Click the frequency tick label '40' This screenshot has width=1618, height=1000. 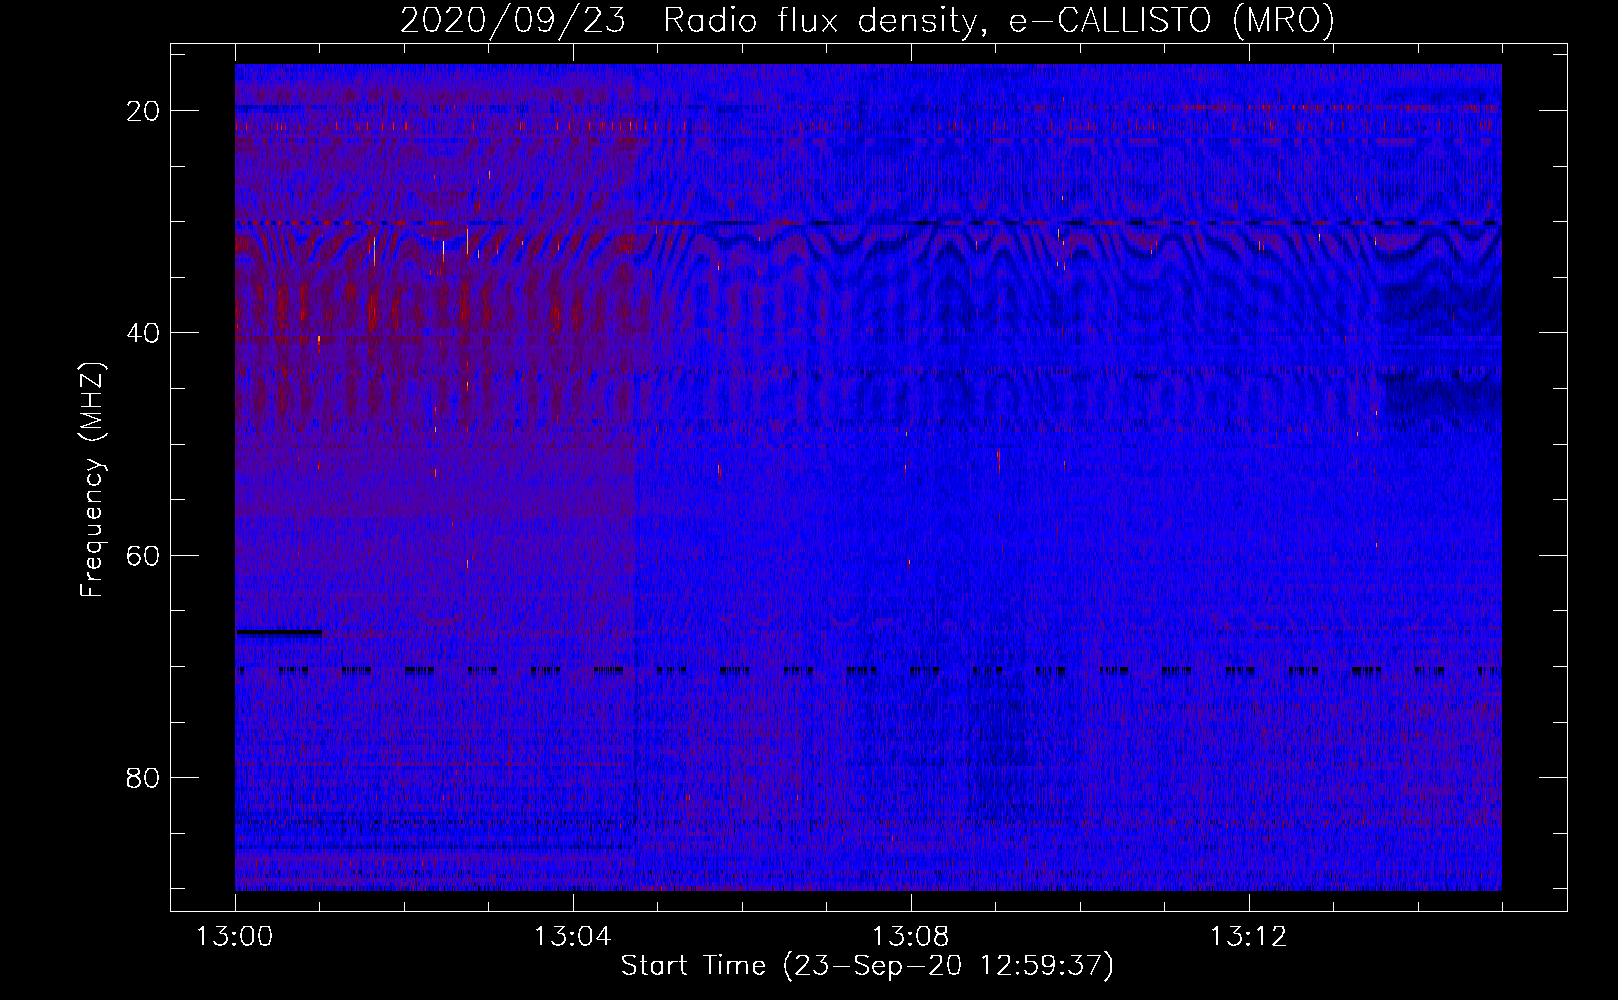(x=143, y=333)
